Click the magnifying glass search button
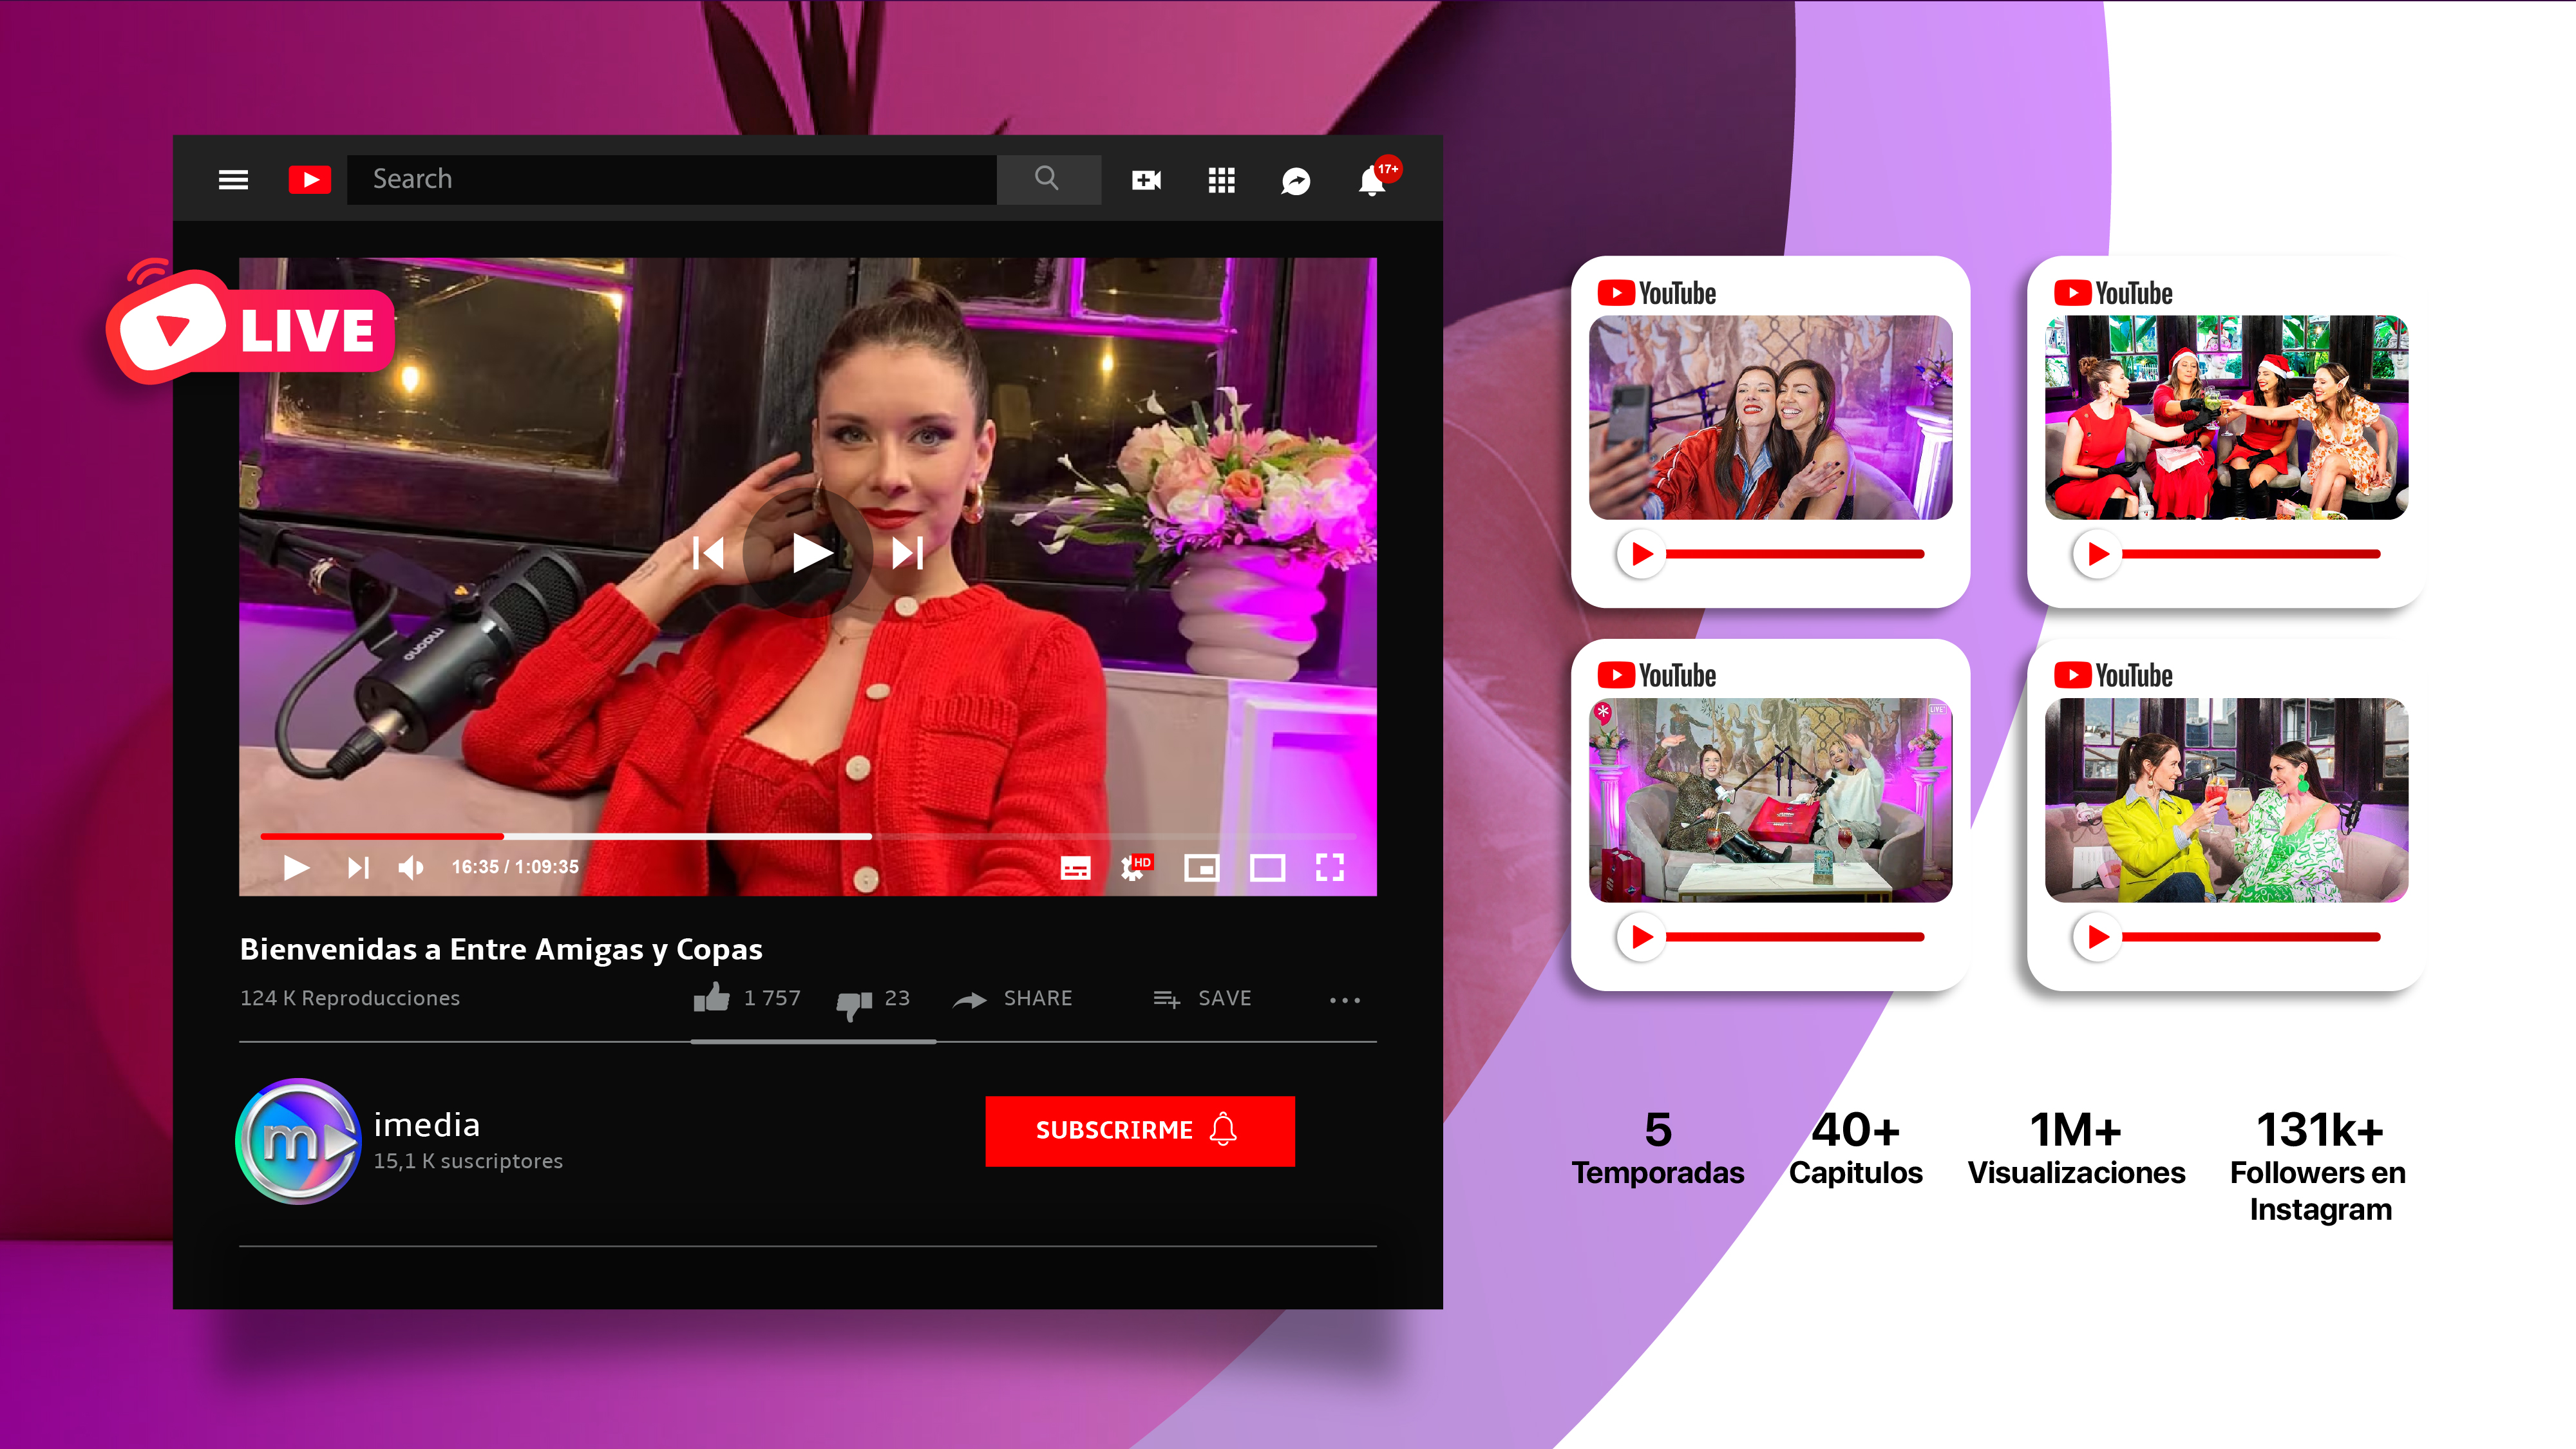The width and height of the screenshot is (2576, 1449). point(1048,179)
